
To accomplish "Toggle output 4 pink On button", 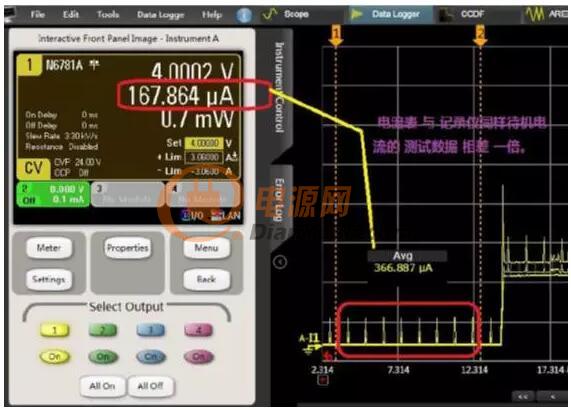I will click(x=198, y=357).
